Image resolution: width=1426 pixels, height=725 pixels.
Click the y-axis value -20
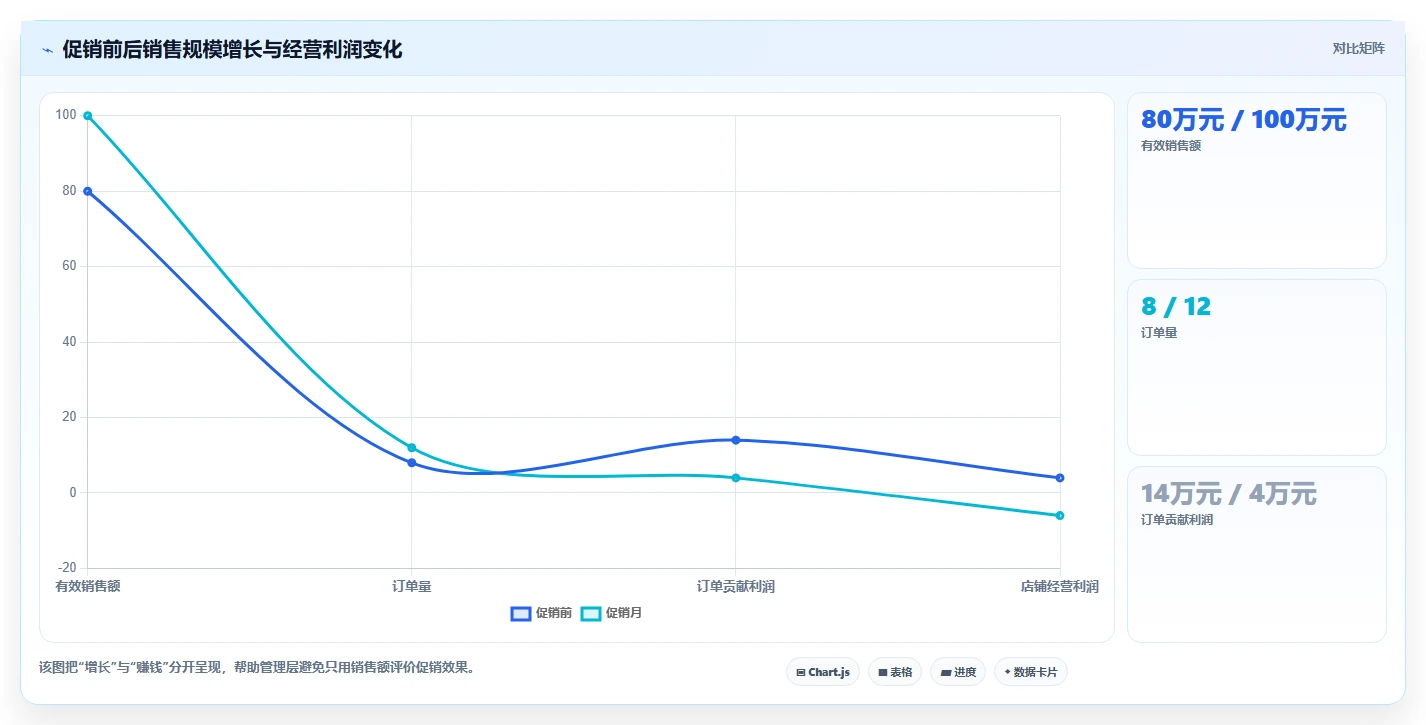click(x=66, y=568)
